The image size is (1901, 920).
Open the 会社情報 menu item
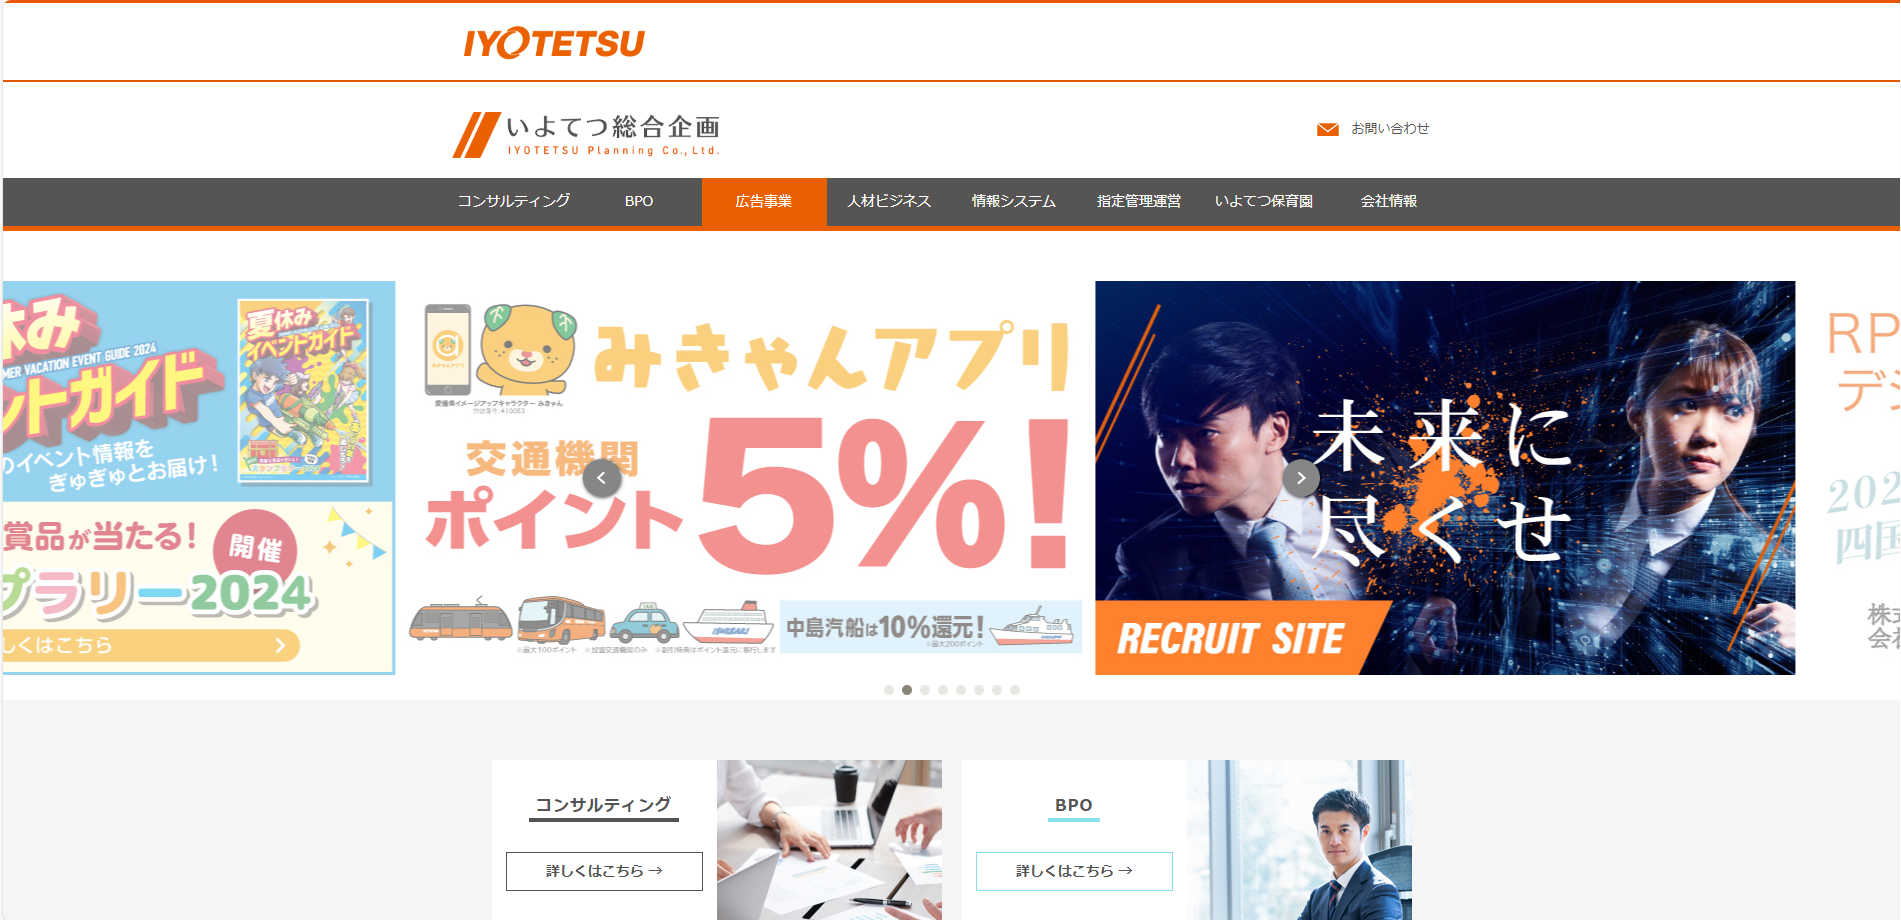pyautogui.click(x=1389, y=201)
